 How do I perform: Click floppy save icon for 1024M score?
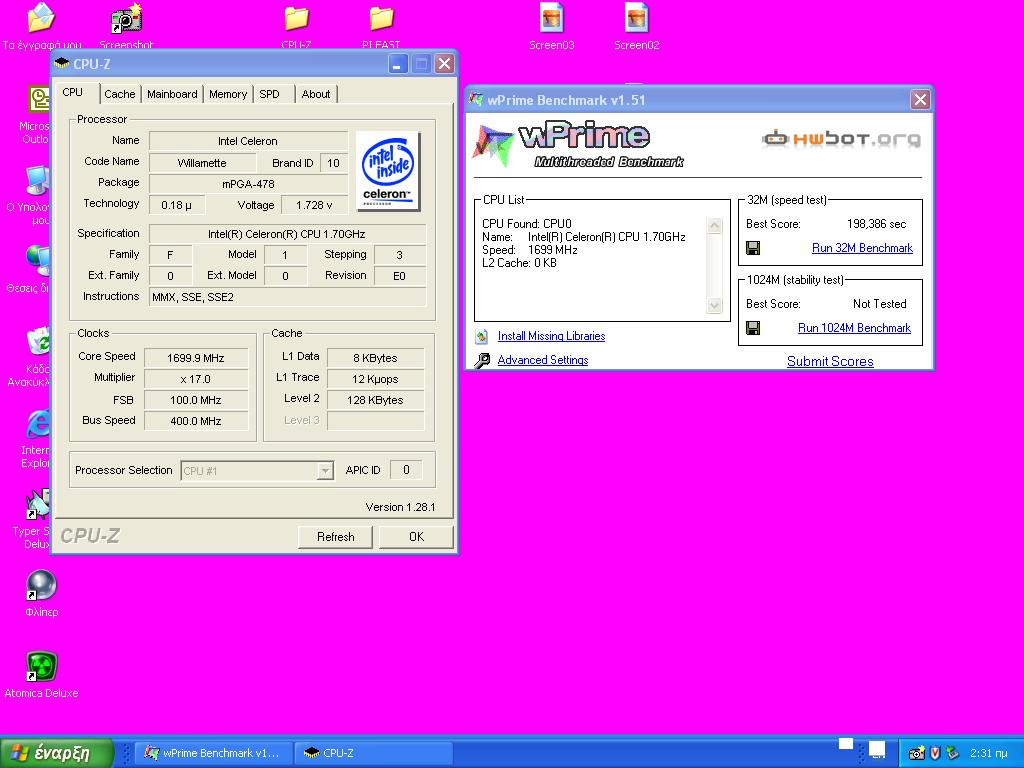[x=753, y=328]
